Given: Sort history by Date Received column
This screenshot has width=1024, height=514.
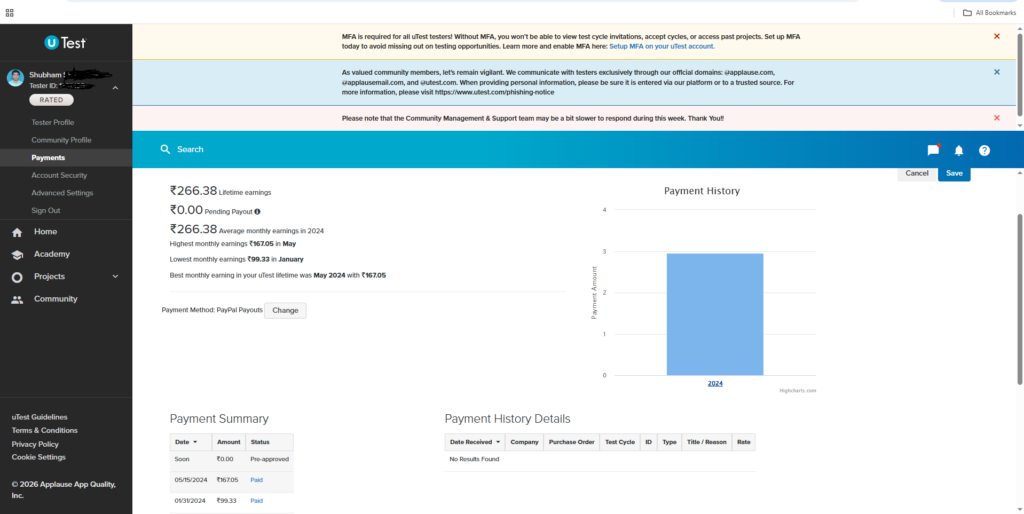Looking at the screenshot, I should coord(474,441).
